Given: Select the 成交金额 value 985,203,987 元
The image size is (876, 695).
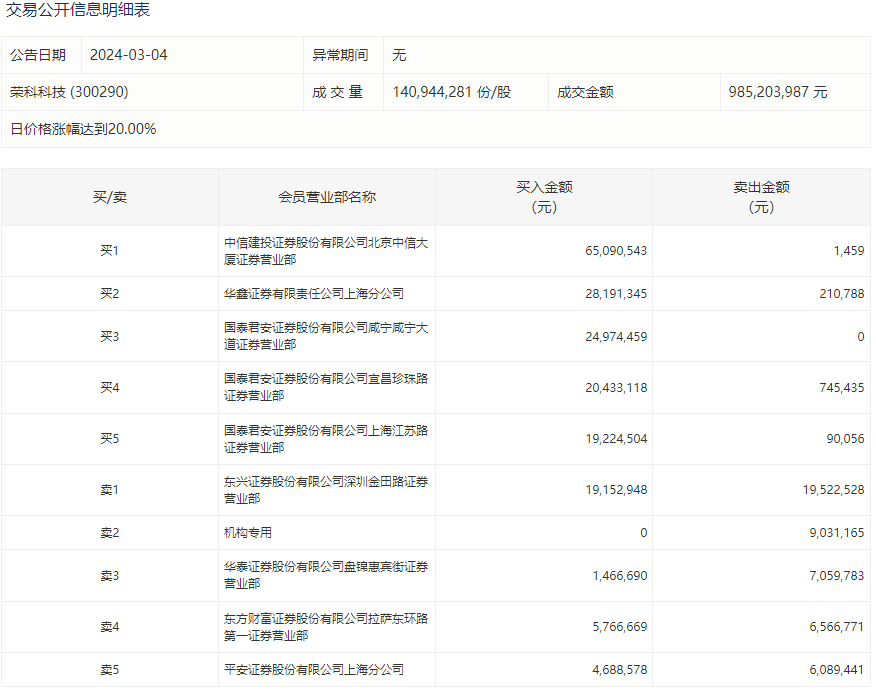Looking at the screenshot, I should coord(778,92).
